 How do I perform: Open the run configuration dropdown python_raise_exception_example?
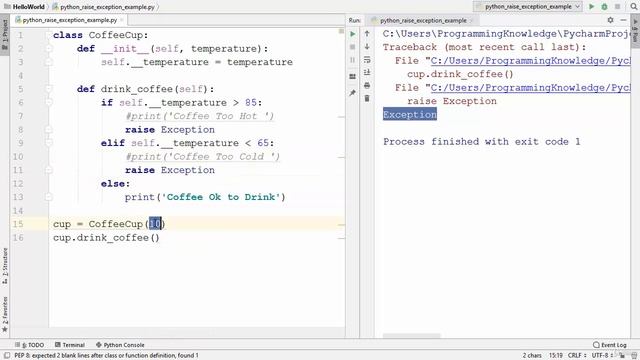coord(528,7)
